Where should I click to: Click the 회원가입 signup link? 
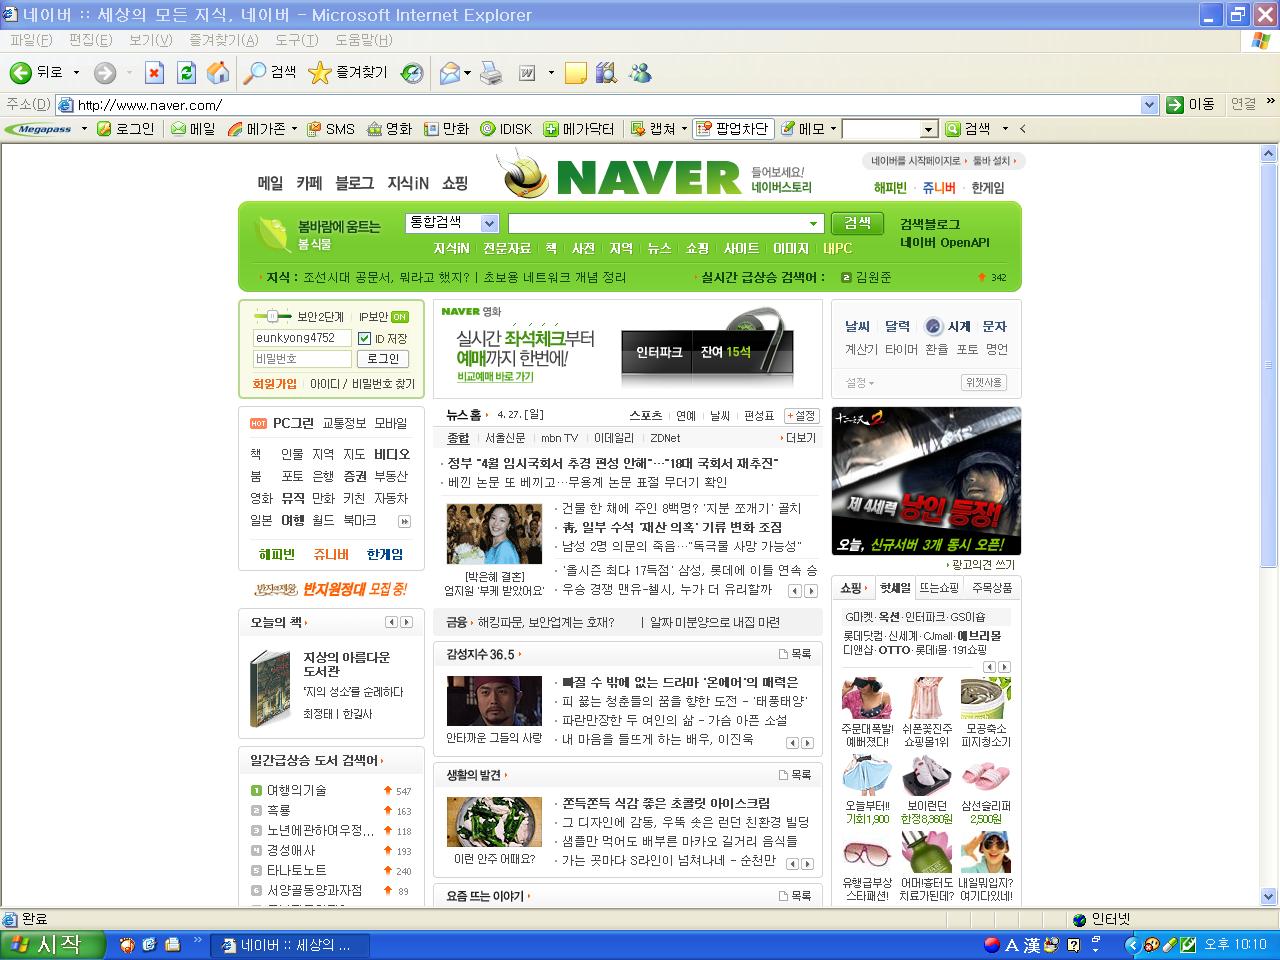pyautogui.click(x=274, y=383)
